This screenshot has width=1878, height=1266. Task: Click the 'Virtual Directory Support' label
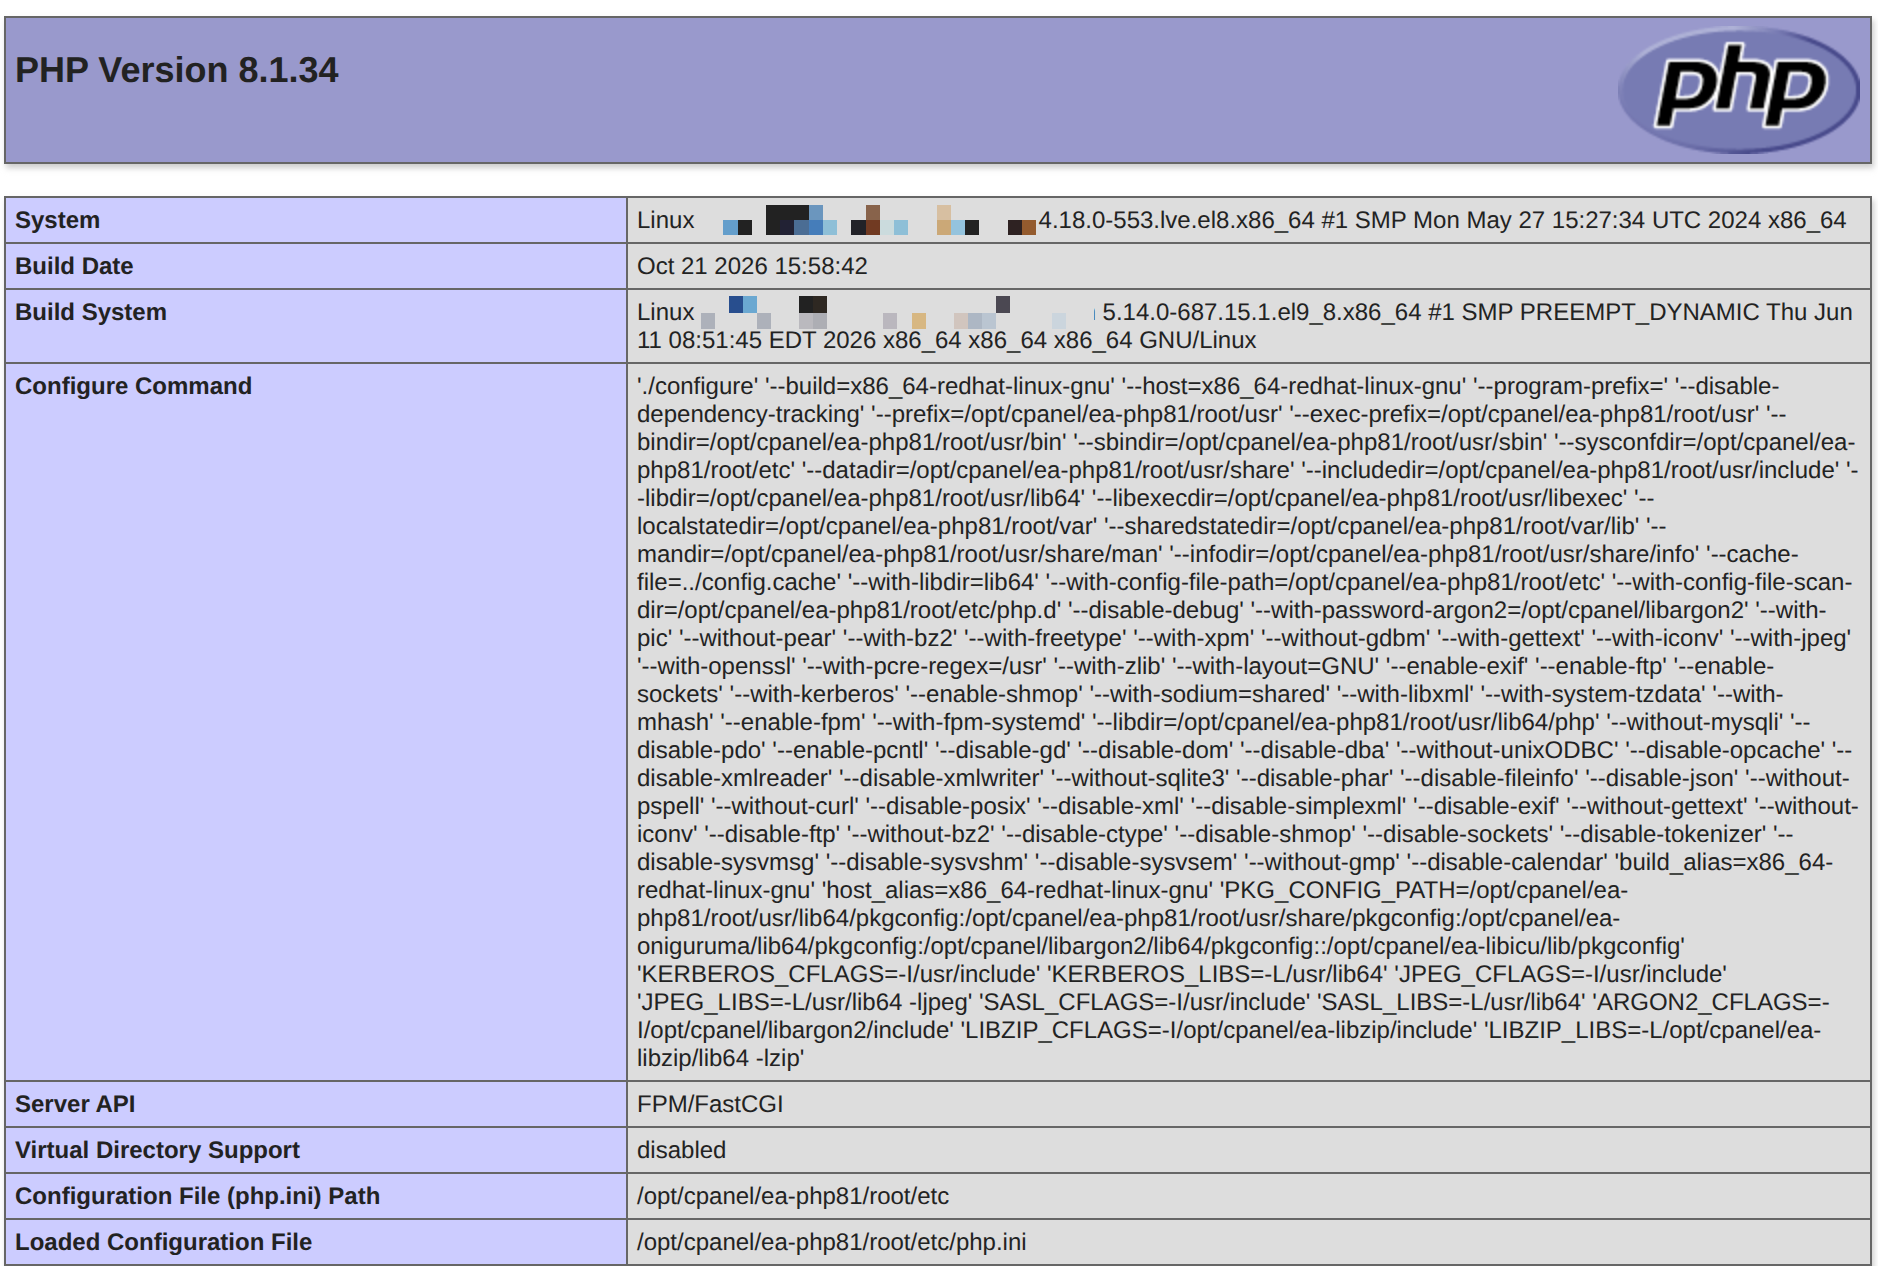(x=157, y=1150)
